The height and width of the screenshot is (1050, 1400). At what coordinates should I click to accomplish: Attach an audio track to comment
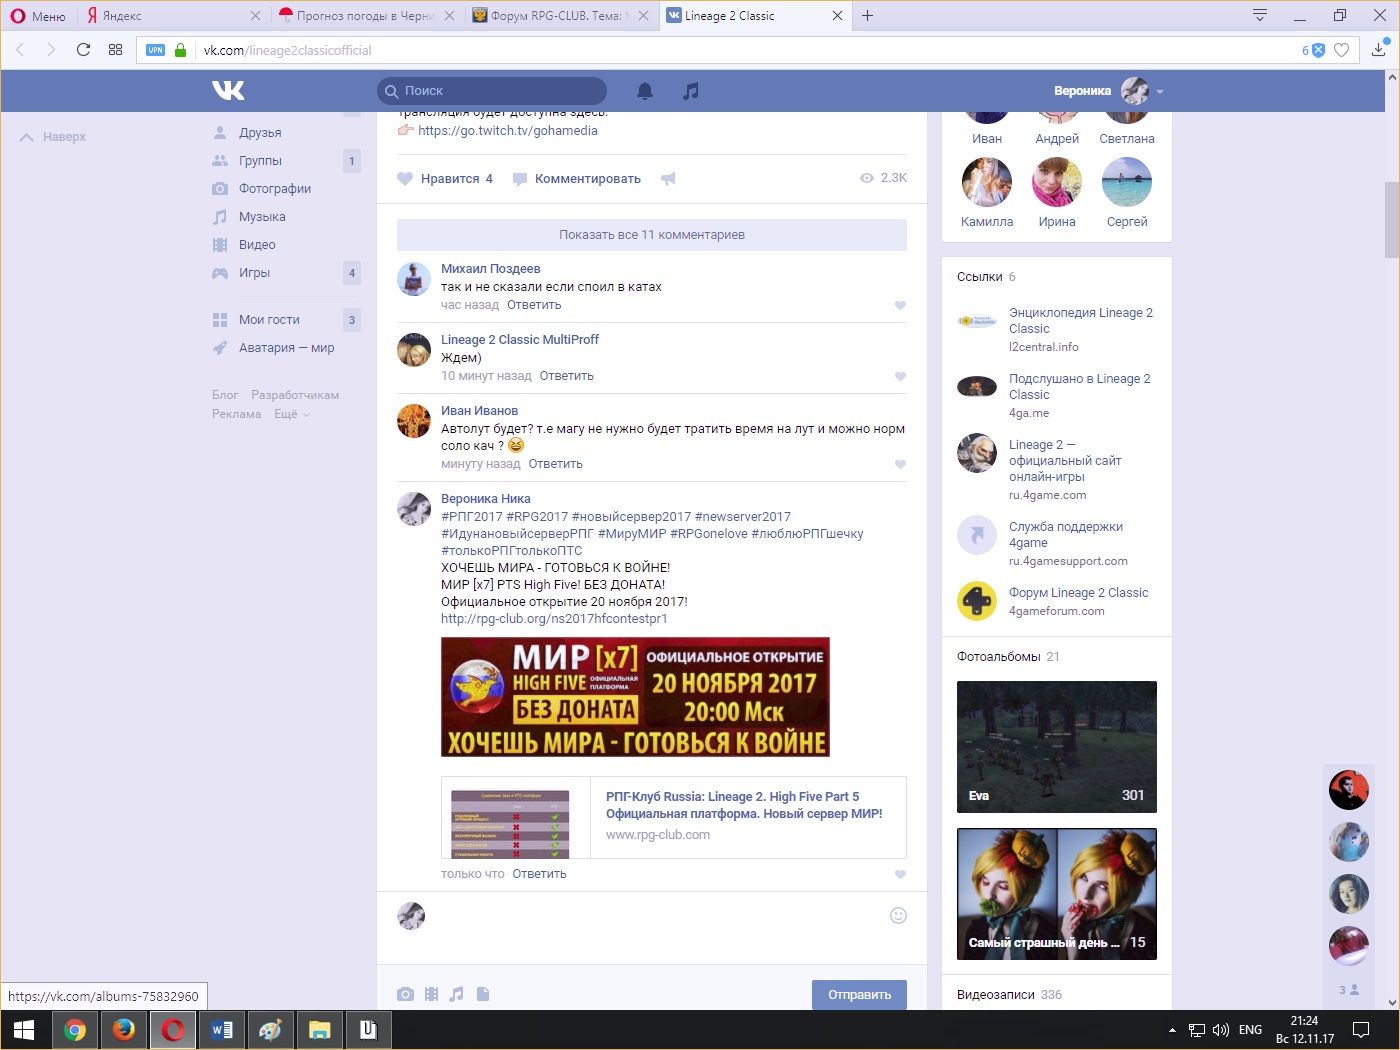point(457,994)
